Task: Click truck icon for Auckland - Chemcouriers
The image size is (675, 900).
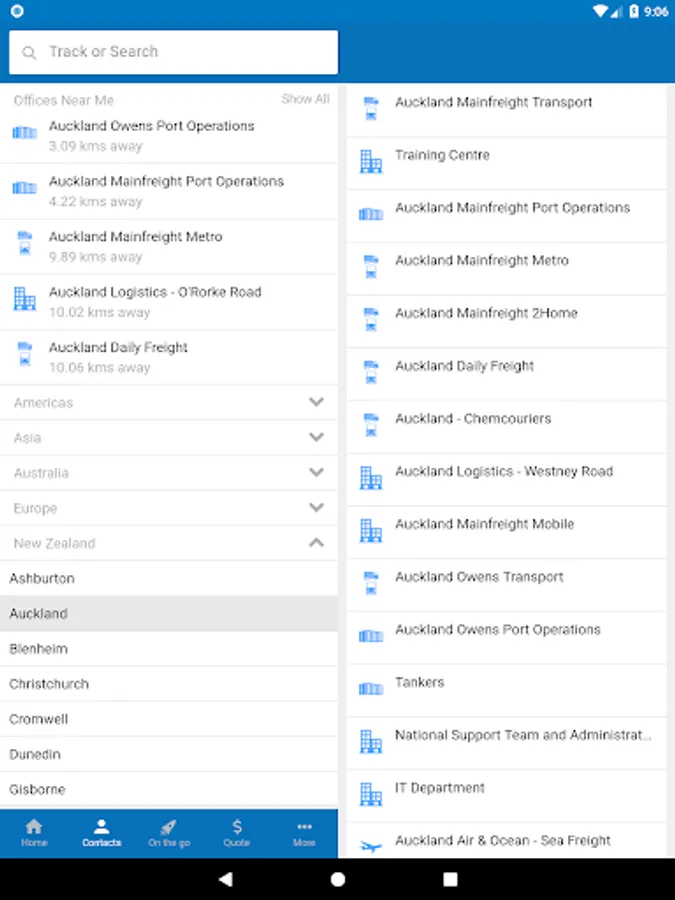Action: [x=371, y=425]
